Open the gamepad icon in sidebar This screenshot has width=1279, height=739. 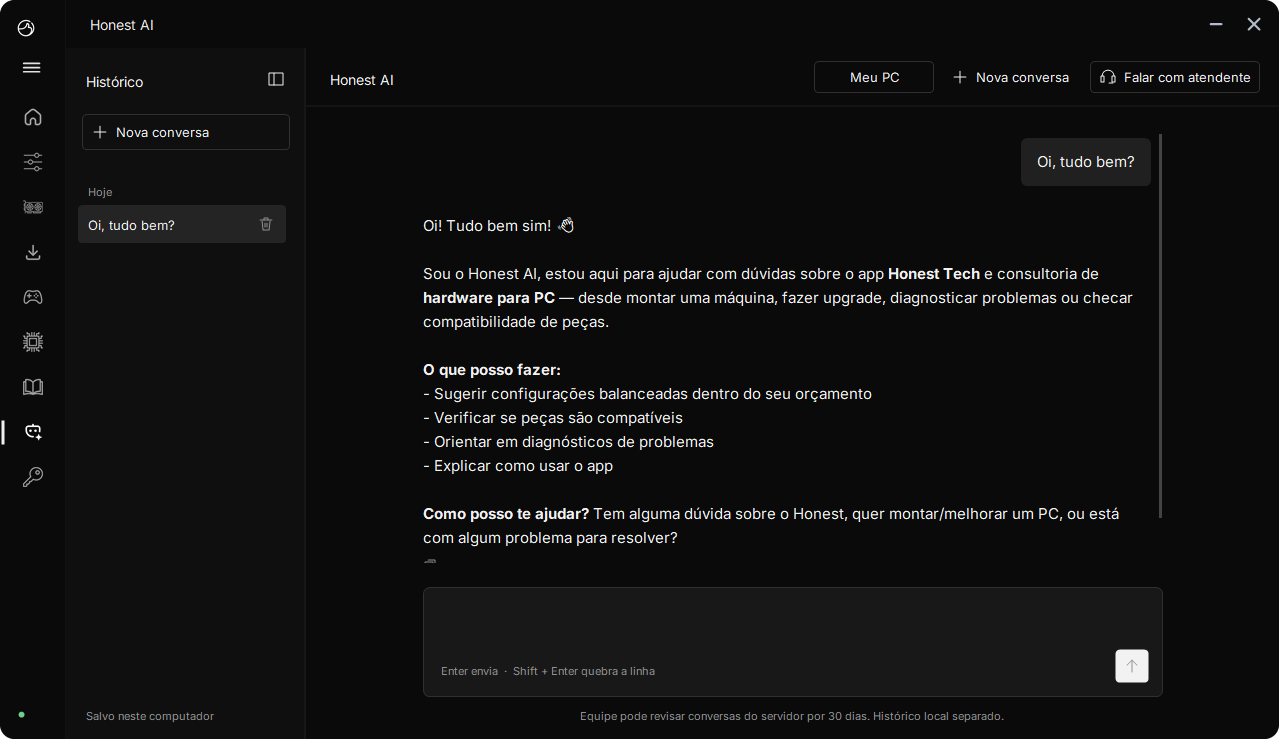[x=33, y=297]
